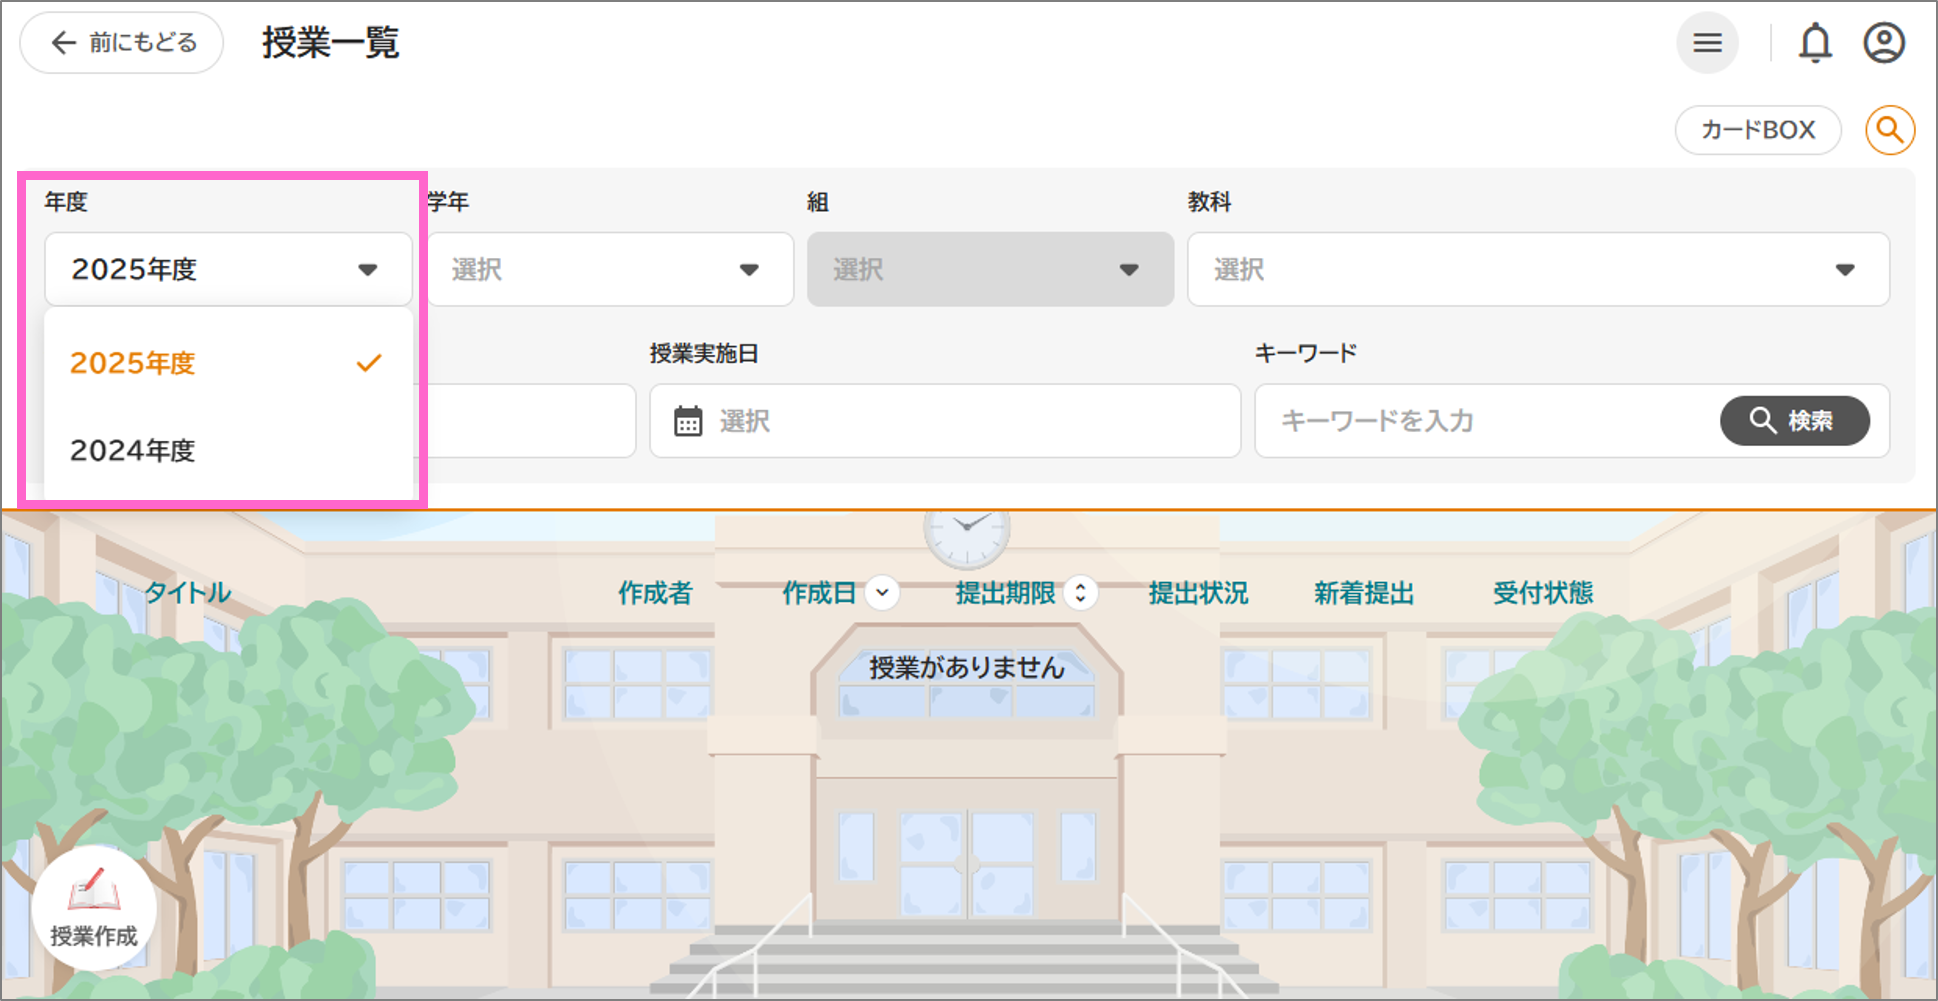Viewport: 1938px width, 1001px height.
Task: Click the dark 検索 search button
Action: [x=1794, y=421]
